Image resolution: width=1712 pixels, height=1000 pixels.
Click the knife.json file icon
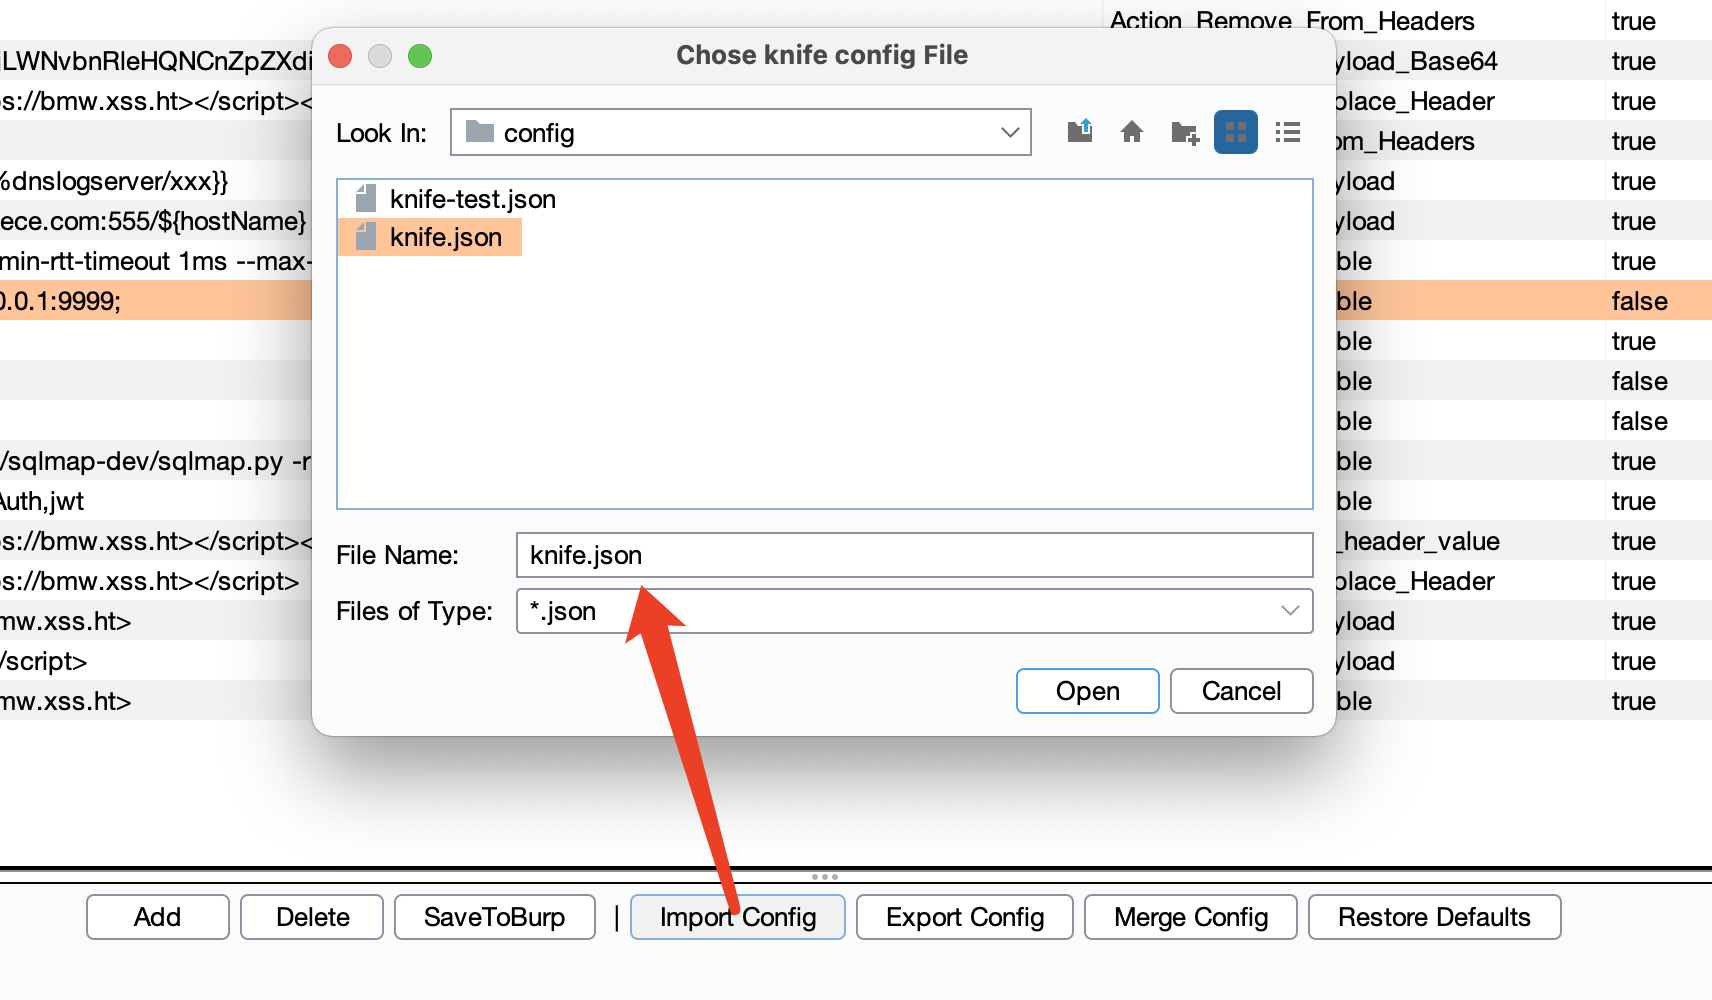coord(366,237)
